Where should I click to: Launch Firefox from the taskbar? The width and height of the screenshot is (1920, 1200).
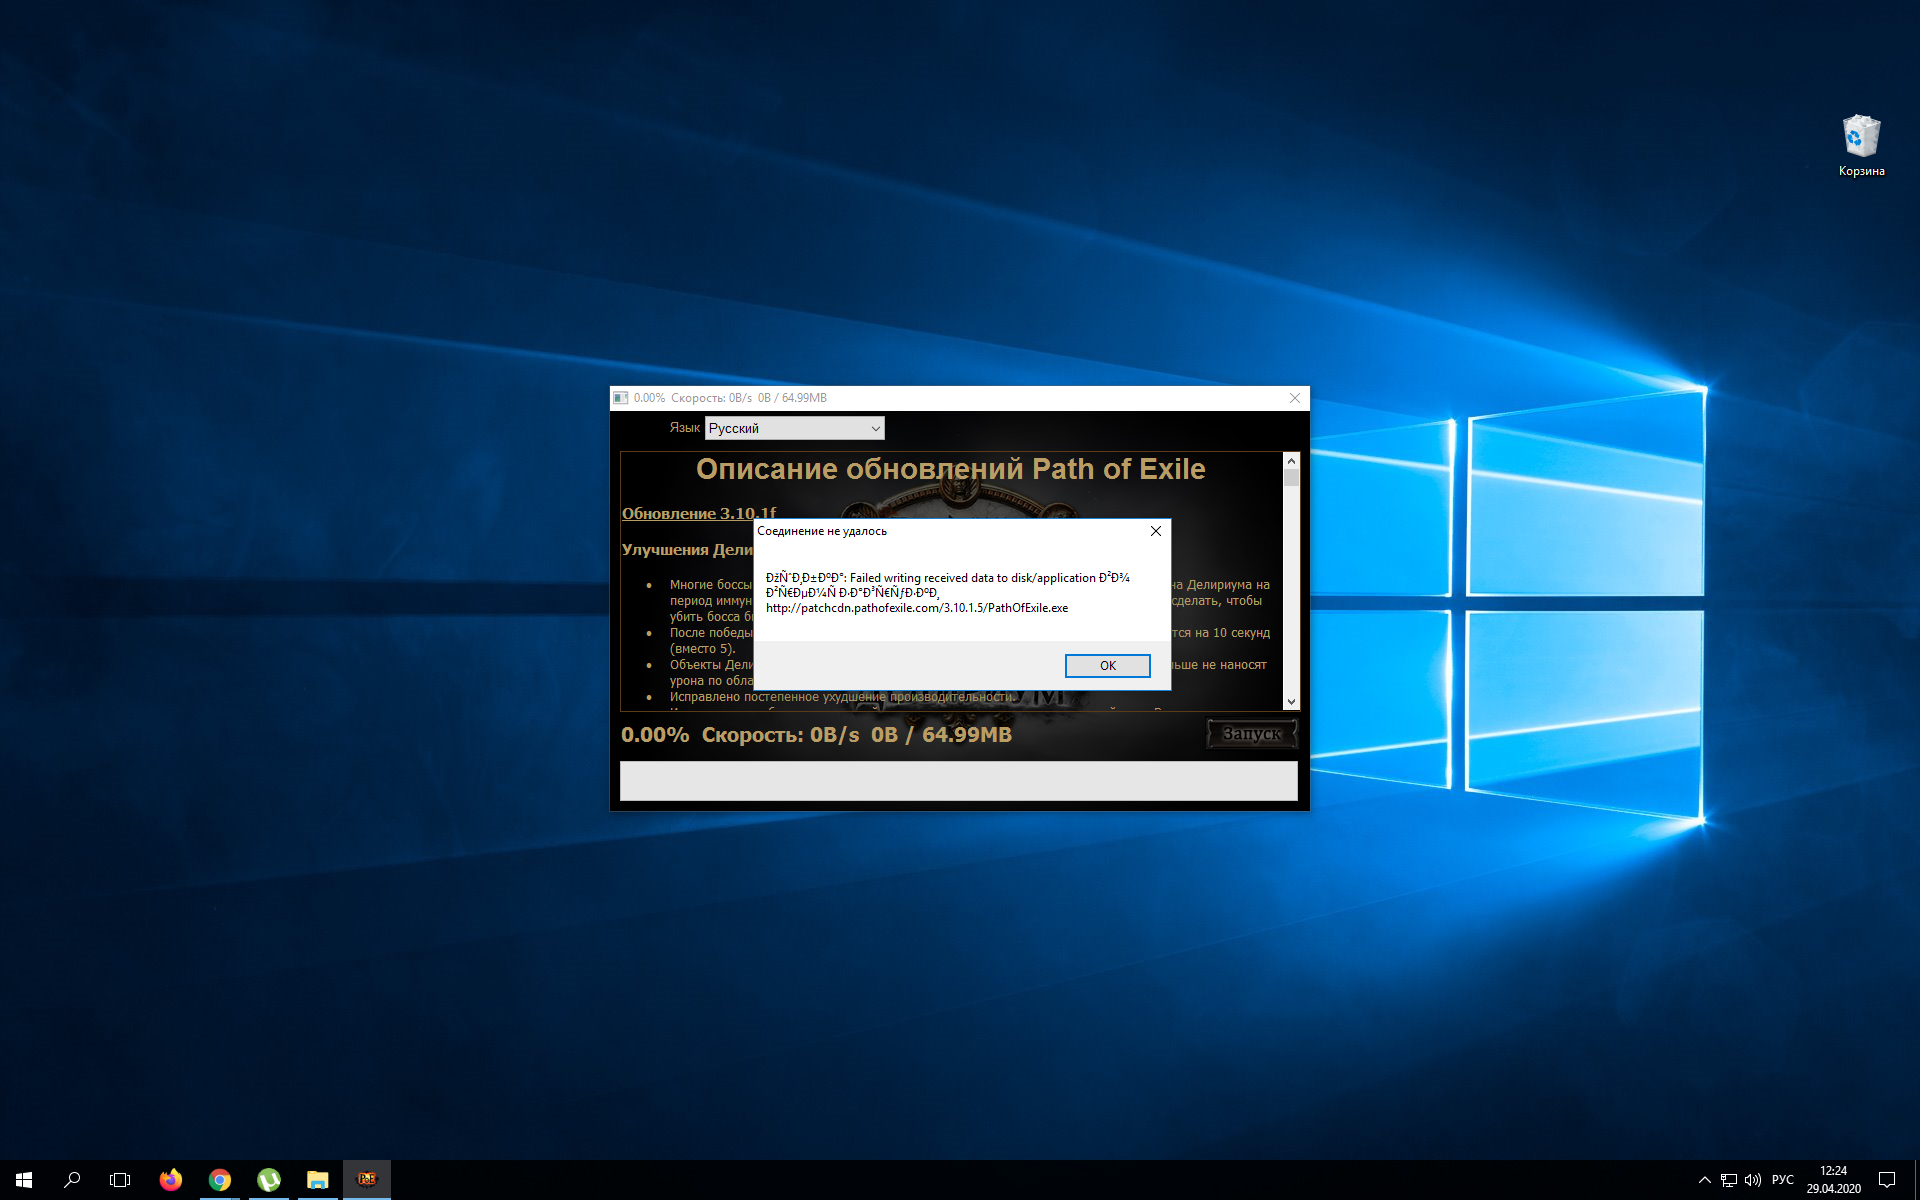171,1180
